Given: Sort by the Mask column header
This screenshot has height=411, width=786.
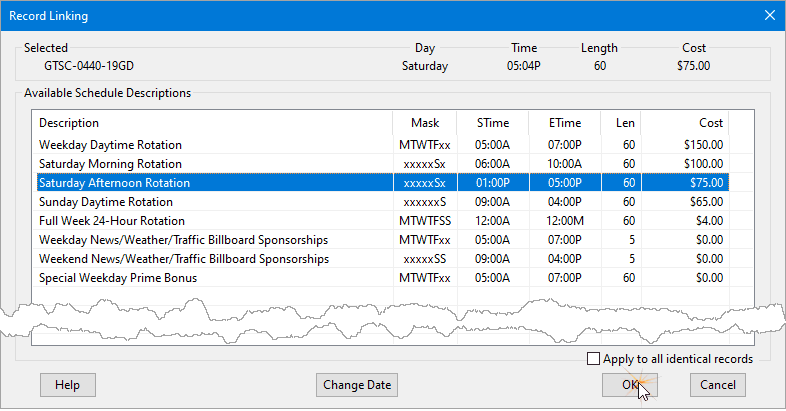Looking at the screenshot, I should coord(424,123).
